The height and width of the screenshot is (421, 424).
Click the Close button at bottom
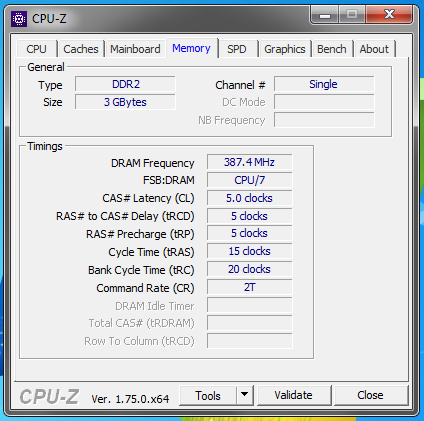click(370, 395)
